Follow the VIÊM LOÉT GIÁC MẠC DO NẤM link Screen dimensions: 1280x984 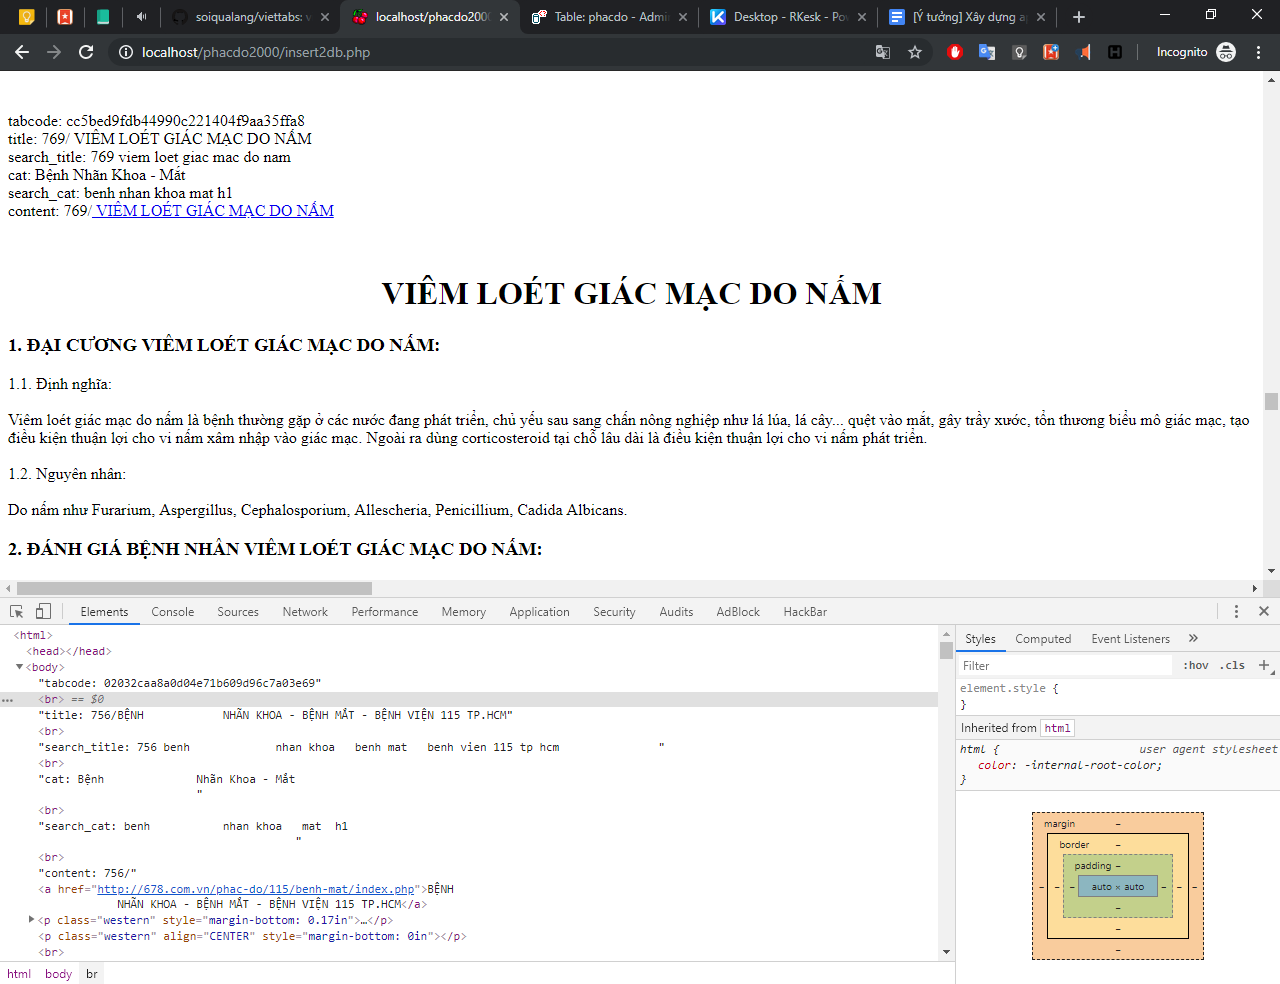pyautogui.click(x=213, y=211)
